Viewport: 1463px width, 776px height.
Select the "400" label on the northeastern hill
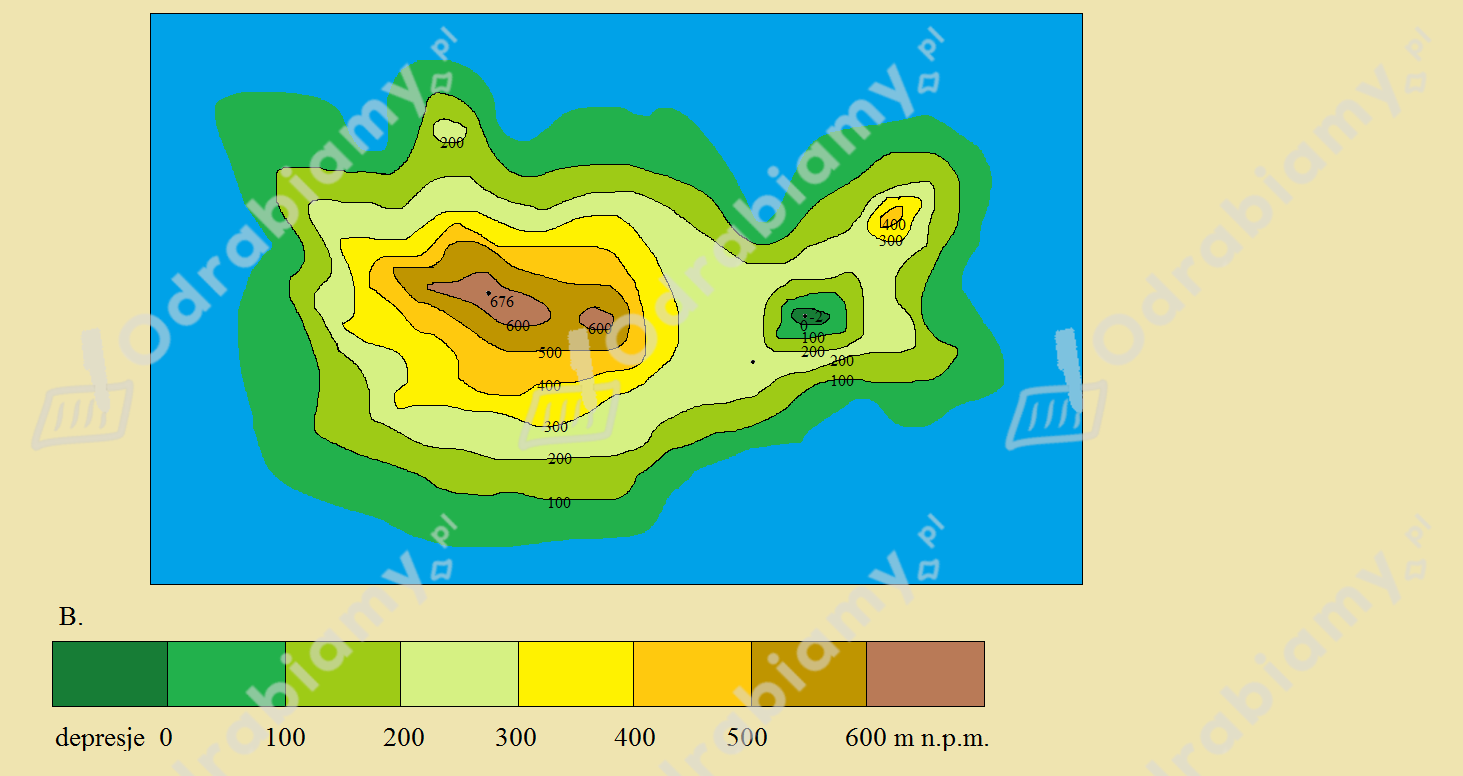click(894, 225)
